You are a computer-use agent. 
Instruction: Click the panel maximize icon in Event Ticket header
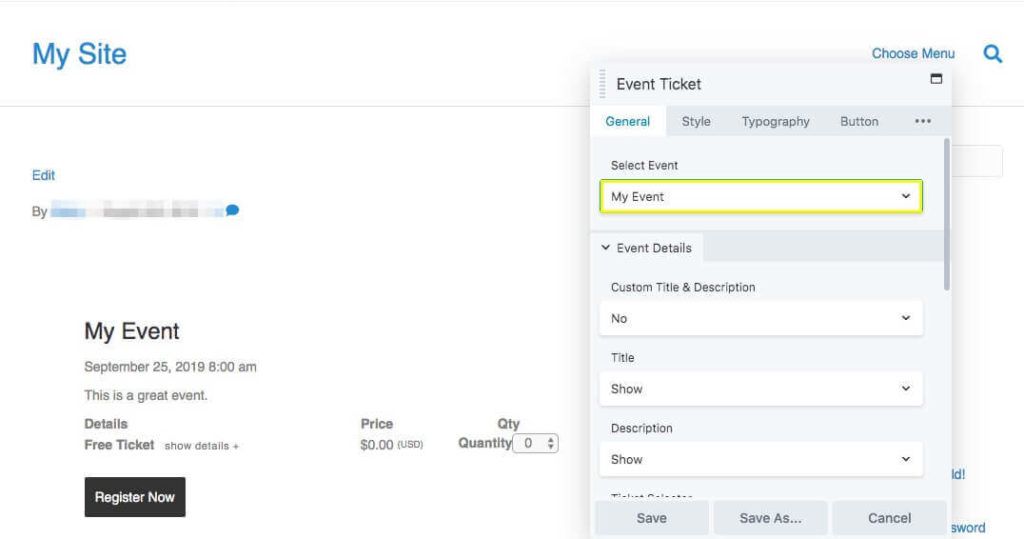936,79
